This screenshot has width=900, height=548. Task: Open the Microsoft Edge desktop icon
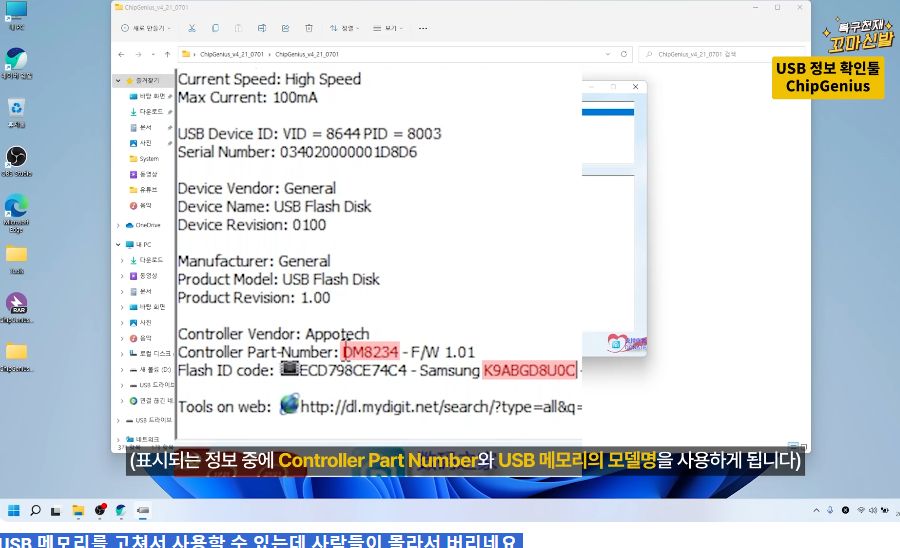pyautogui.click(x=17, y=214)
